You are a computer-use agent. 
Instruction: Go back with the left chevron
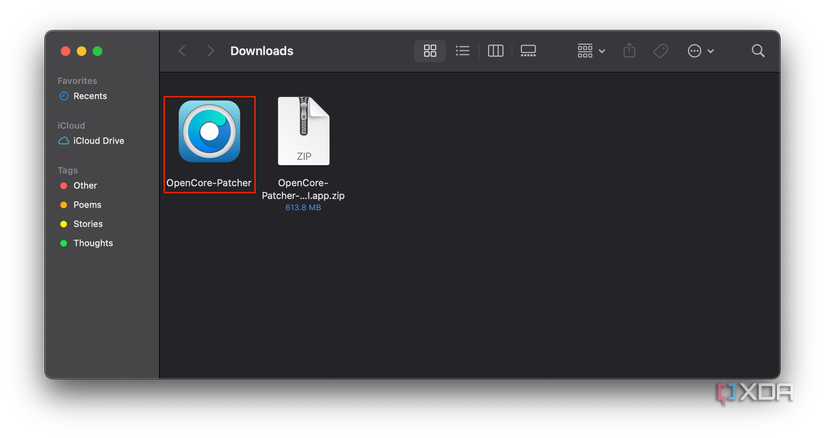tap(182, 51)
